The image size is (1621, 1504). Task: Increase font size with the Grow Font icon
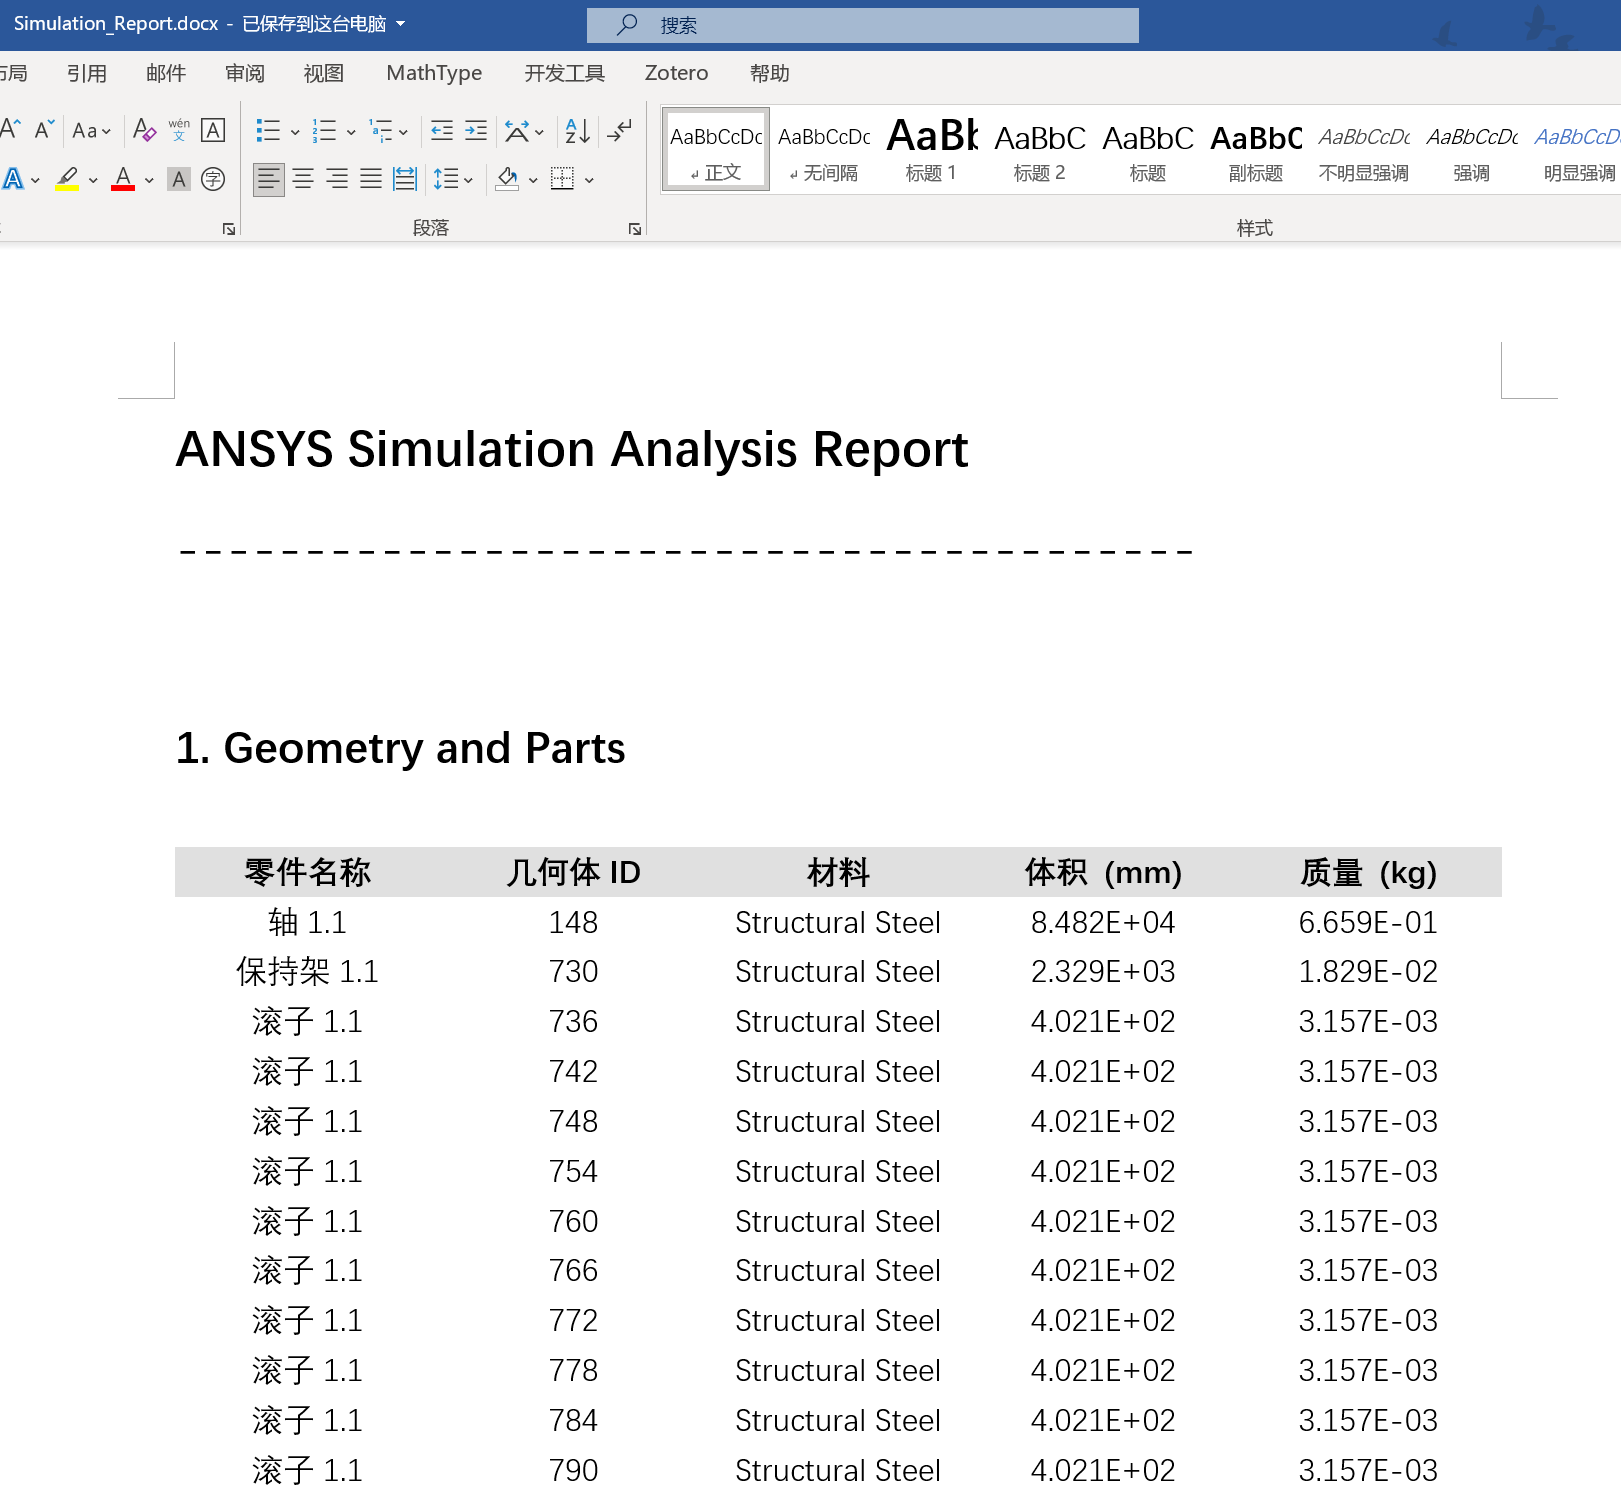(10, 129)
